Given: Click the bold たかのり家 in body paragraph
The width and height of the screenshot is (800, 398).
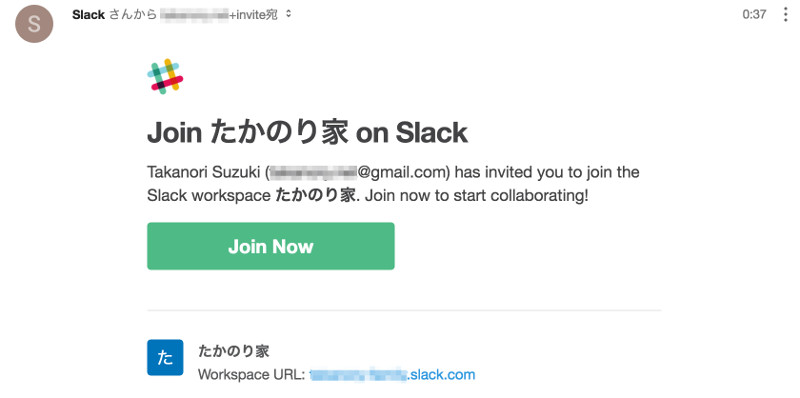Looking at the screenshot, I should 315,196.
